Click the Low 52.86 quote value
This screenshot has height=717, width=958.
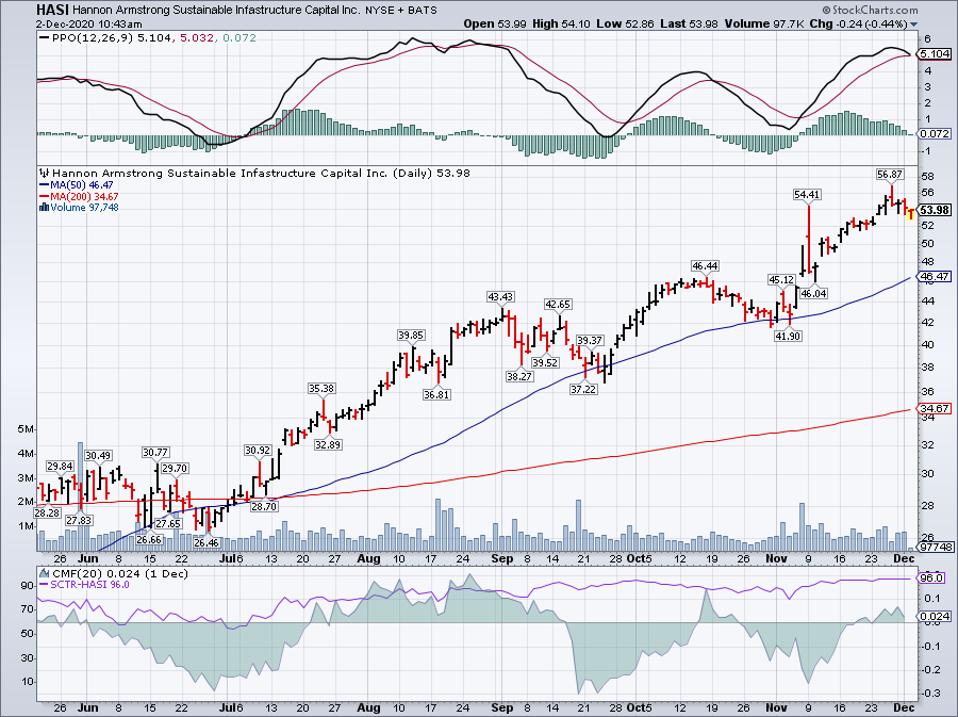[624, 24]
